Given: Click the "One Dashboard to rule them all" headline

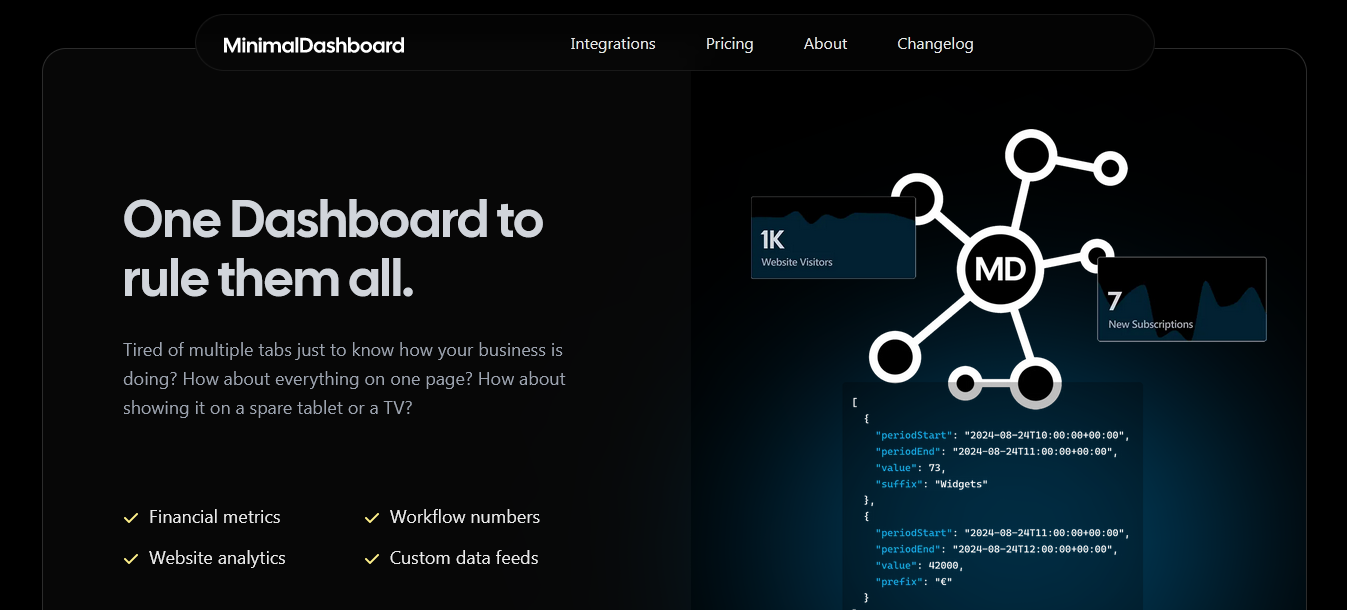Looking at the screenshot, I should [x=332, y=248].
